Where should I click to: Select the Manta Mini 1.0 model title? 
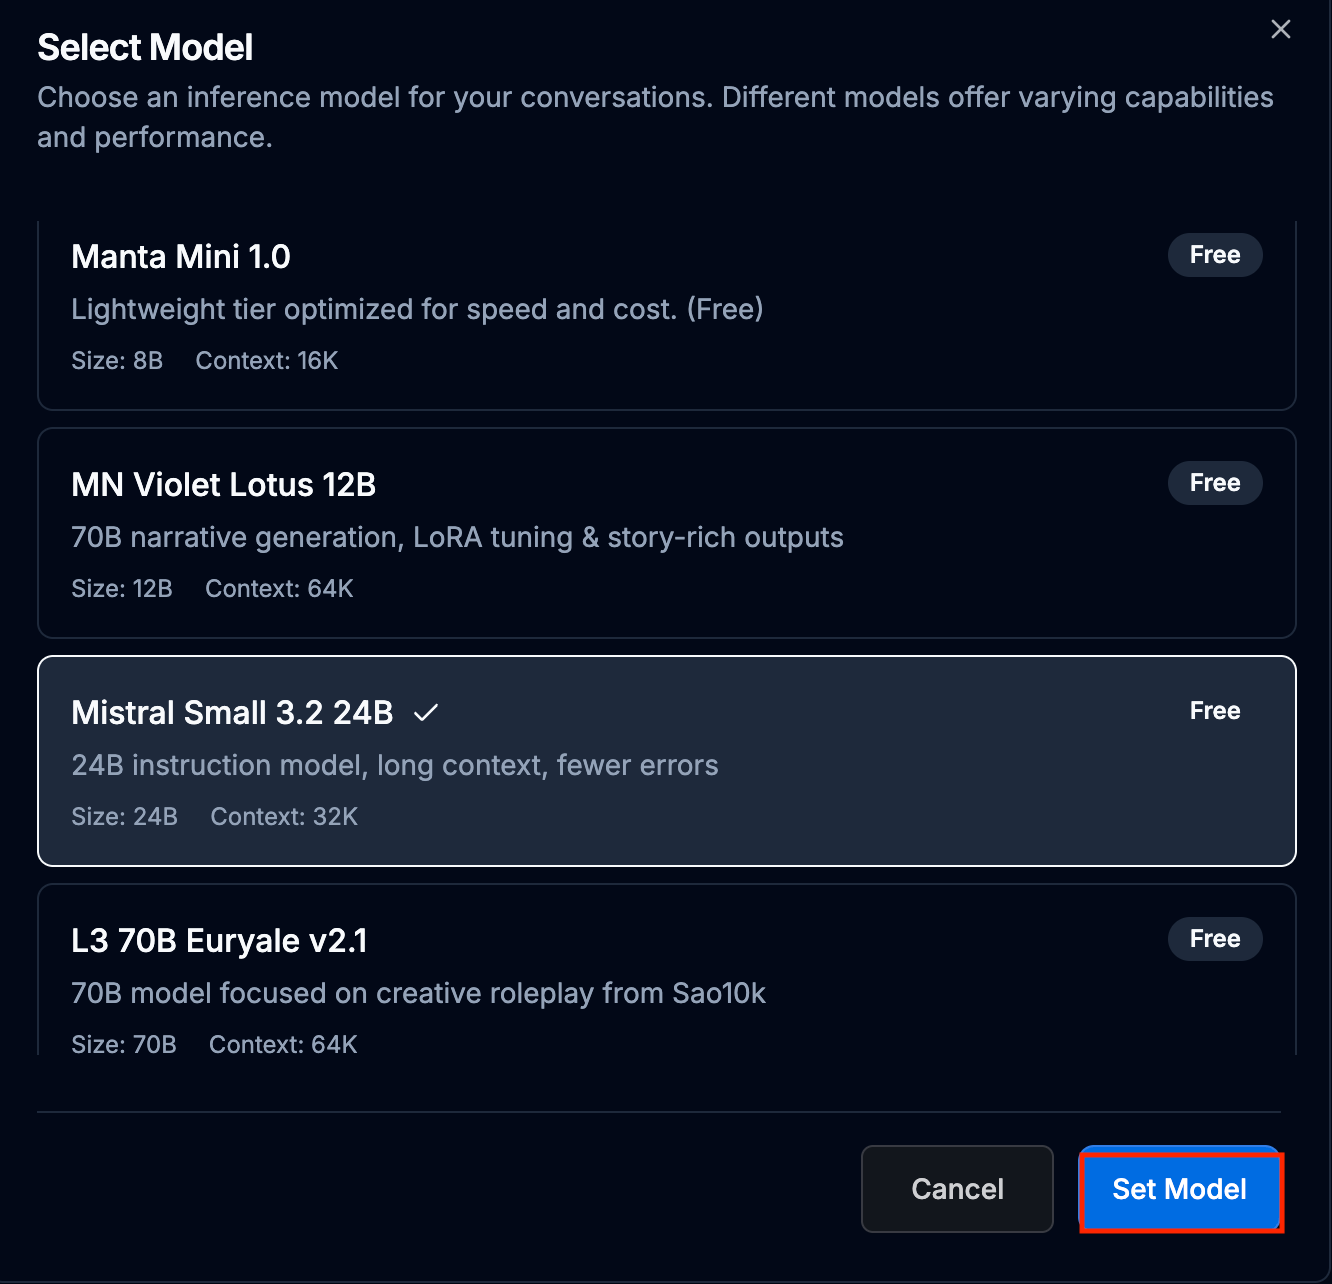(x=181, y=257)
